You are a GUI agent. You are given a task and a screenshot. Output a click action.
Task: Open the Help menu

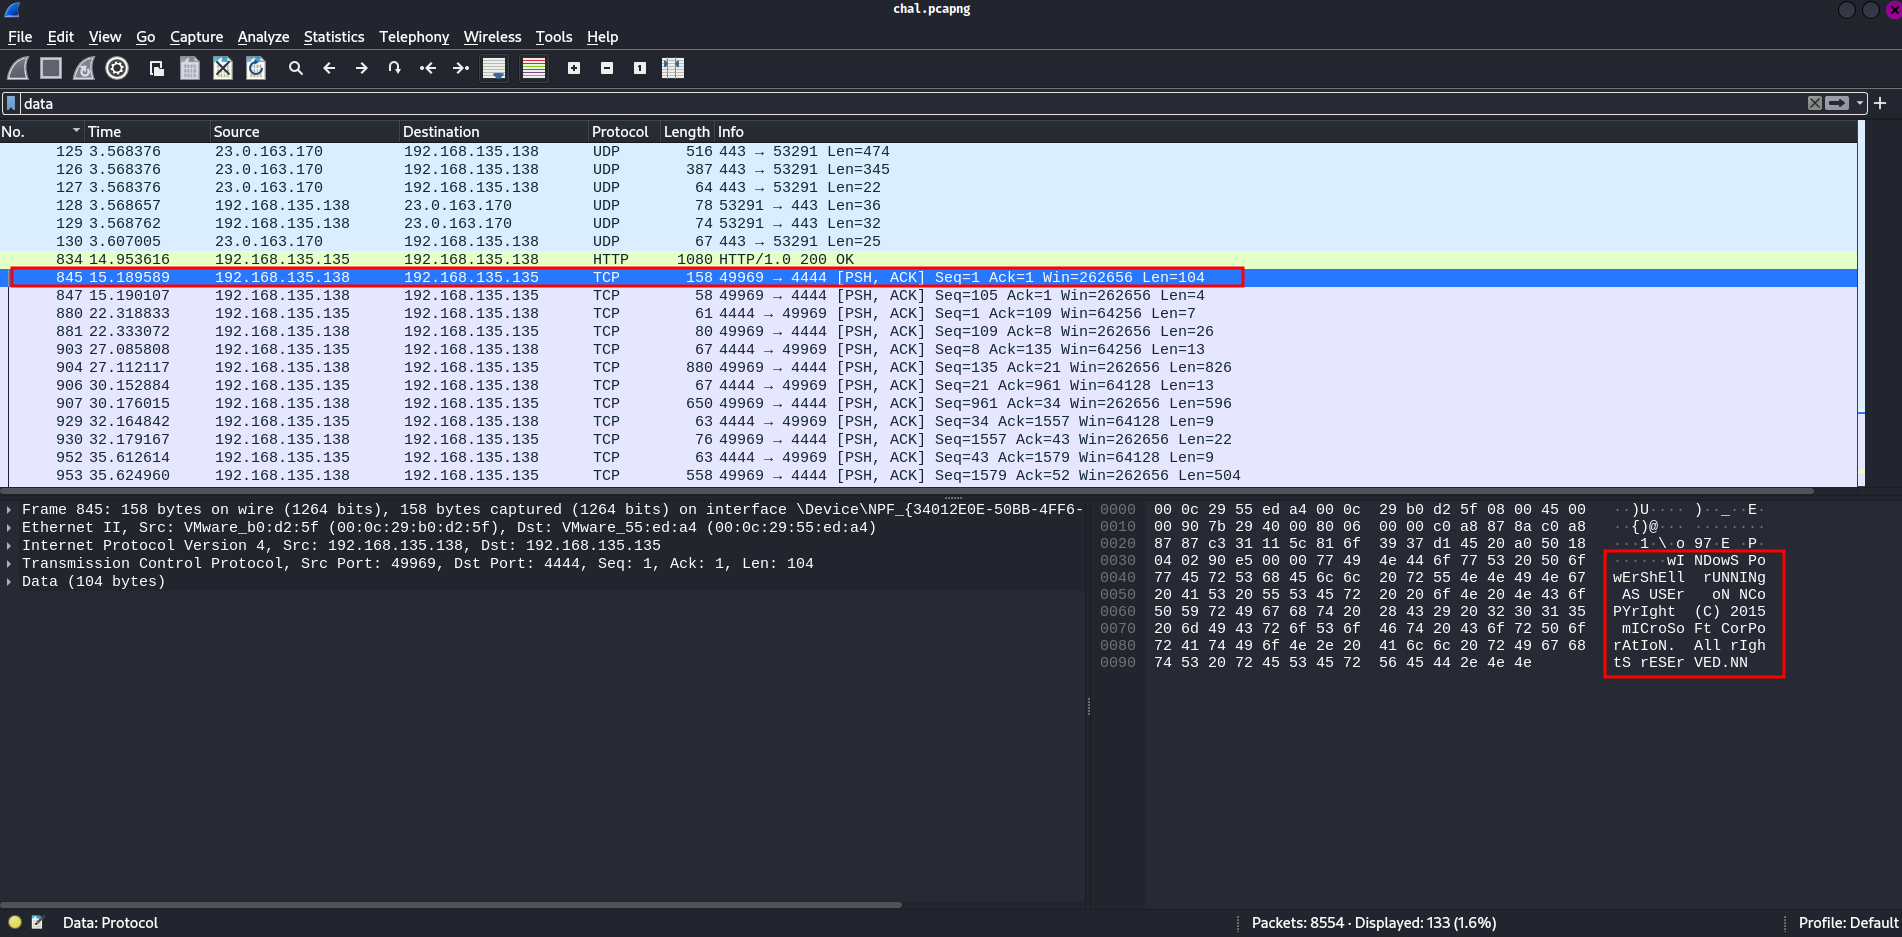[602, 37]
